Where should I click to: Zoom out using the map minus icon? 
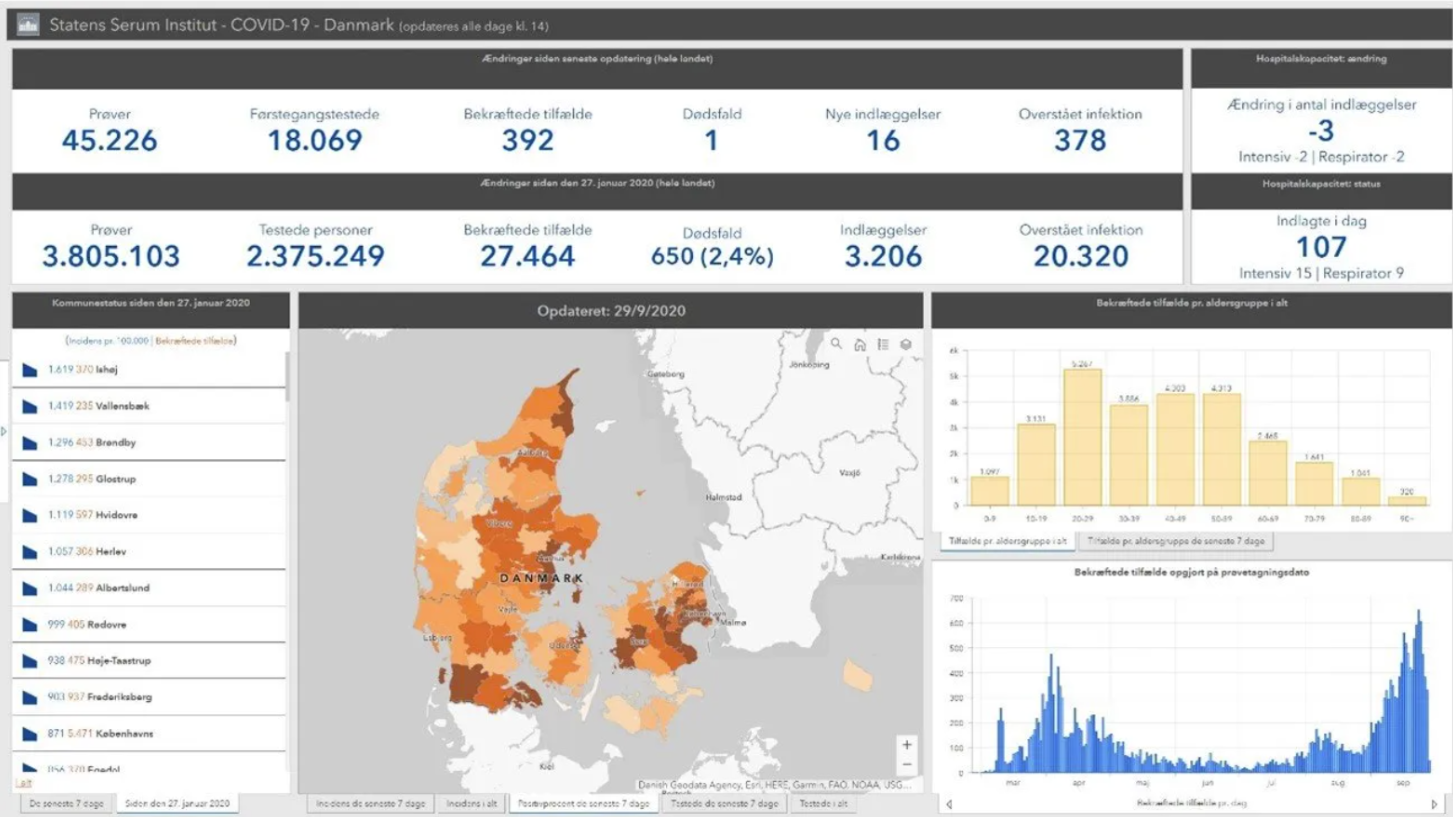coord(905,764)
